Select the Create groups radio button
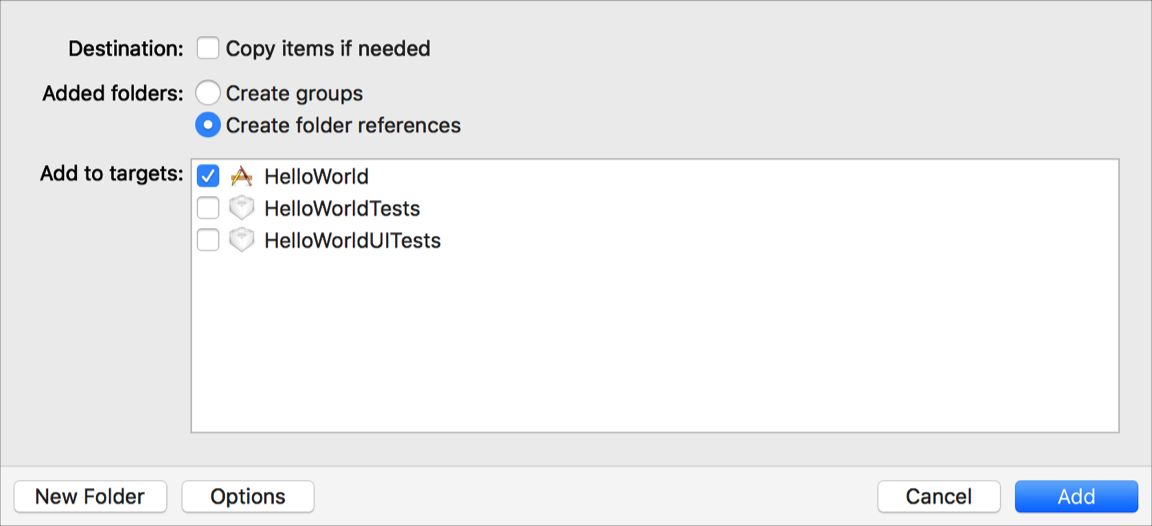Viewport: 1152px width, 526px height. pos(208,93)
